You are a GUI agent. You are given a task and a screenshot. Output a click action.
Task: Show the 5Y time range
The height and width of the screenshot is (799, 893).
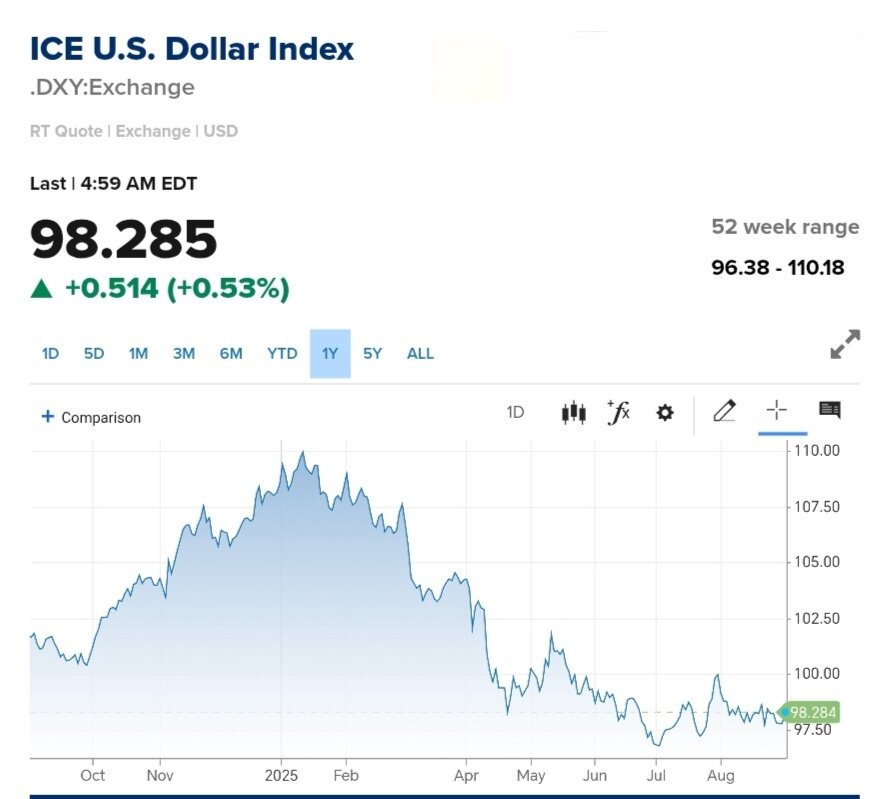tap(373, 354)
